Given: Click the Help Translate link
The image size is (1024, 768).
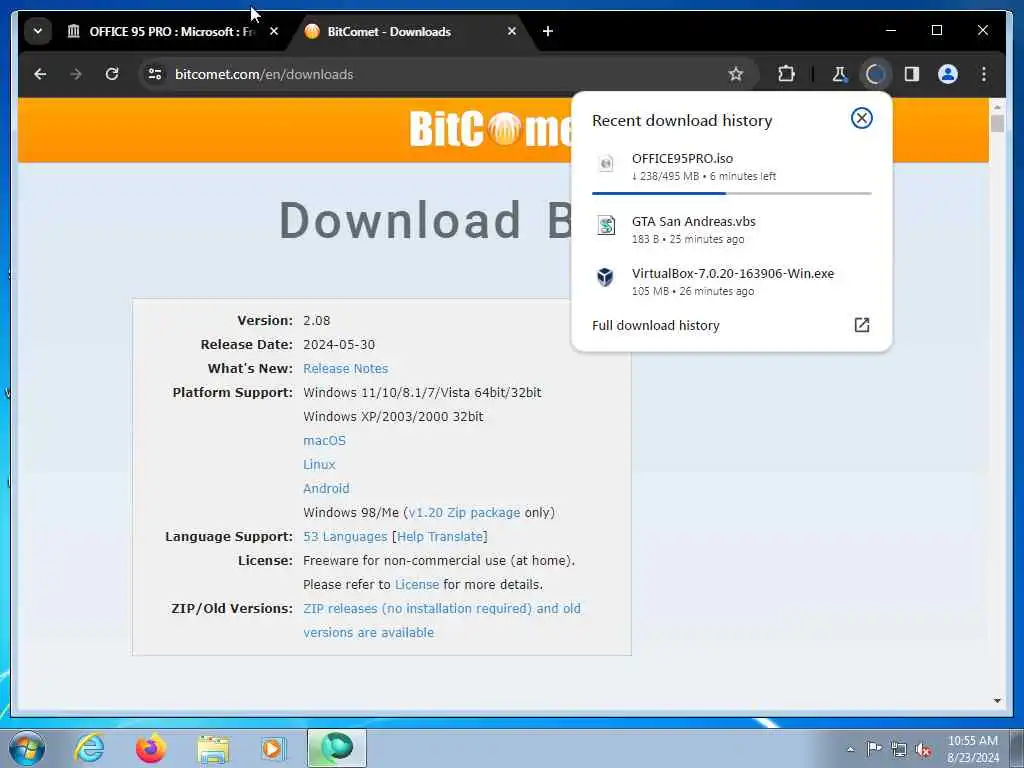Looking at the screenshot, I should coord(440,537).
